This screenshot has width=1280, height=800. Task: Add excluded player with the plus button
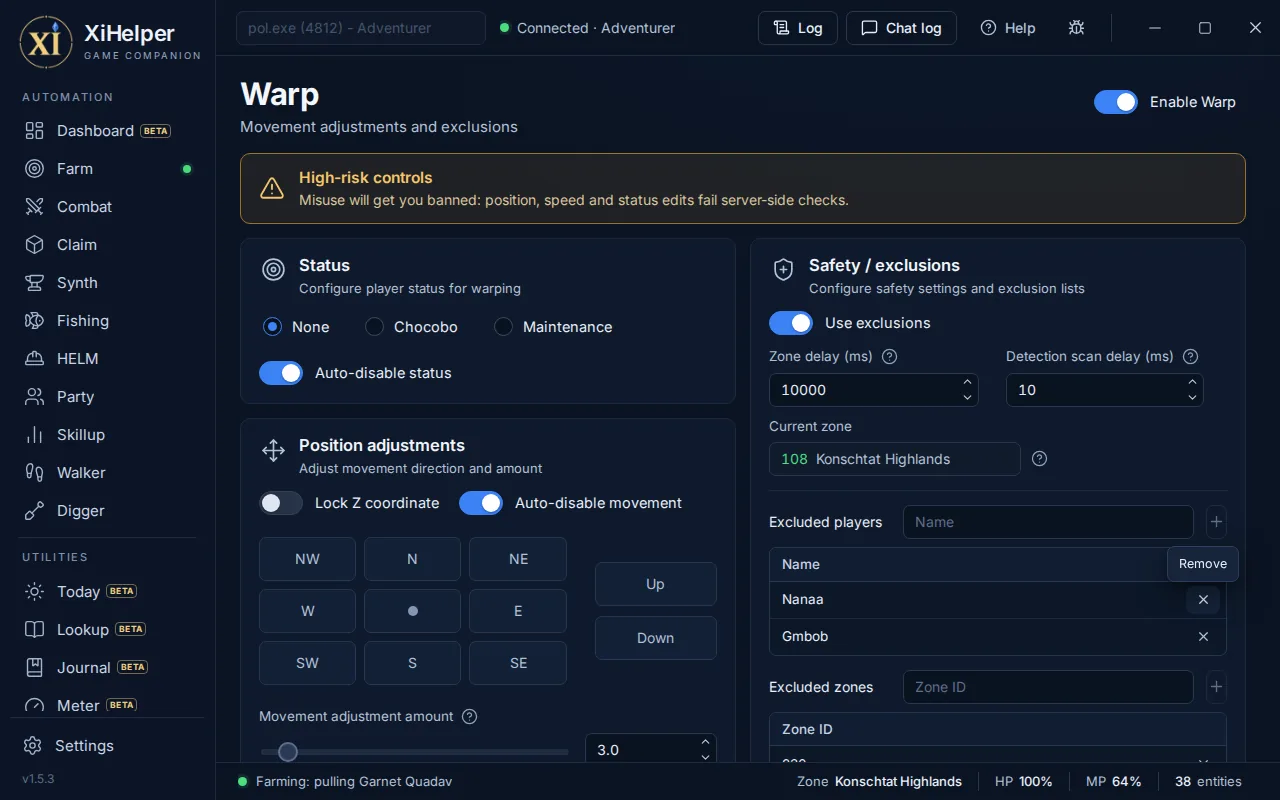[x=1216, y=522]
